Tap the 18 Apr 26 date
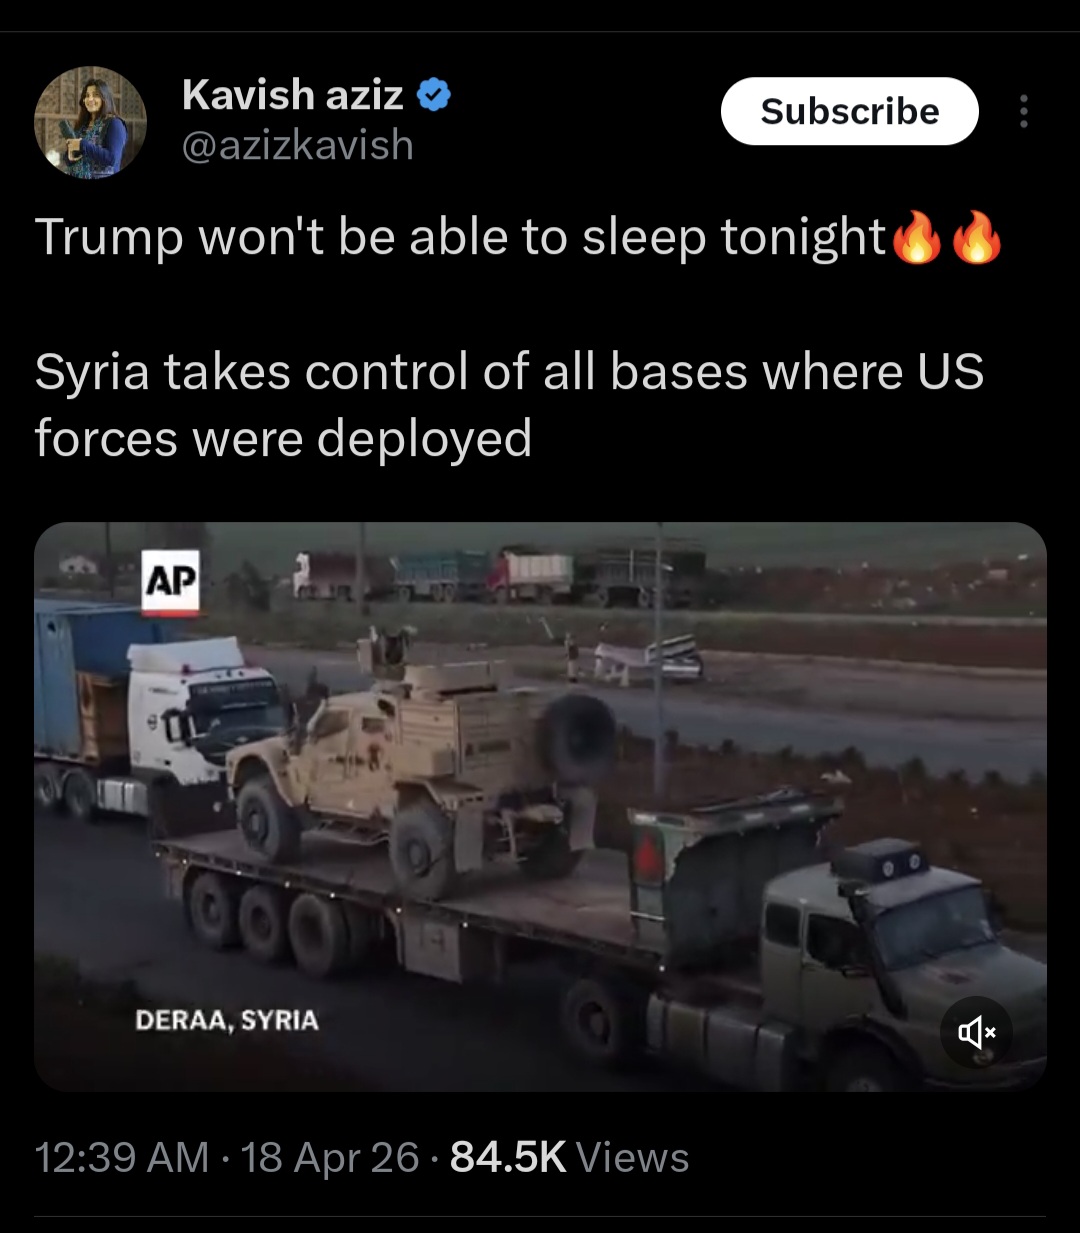The width and height of the screenshot is (1080, 1233). tap(330, 1157)
